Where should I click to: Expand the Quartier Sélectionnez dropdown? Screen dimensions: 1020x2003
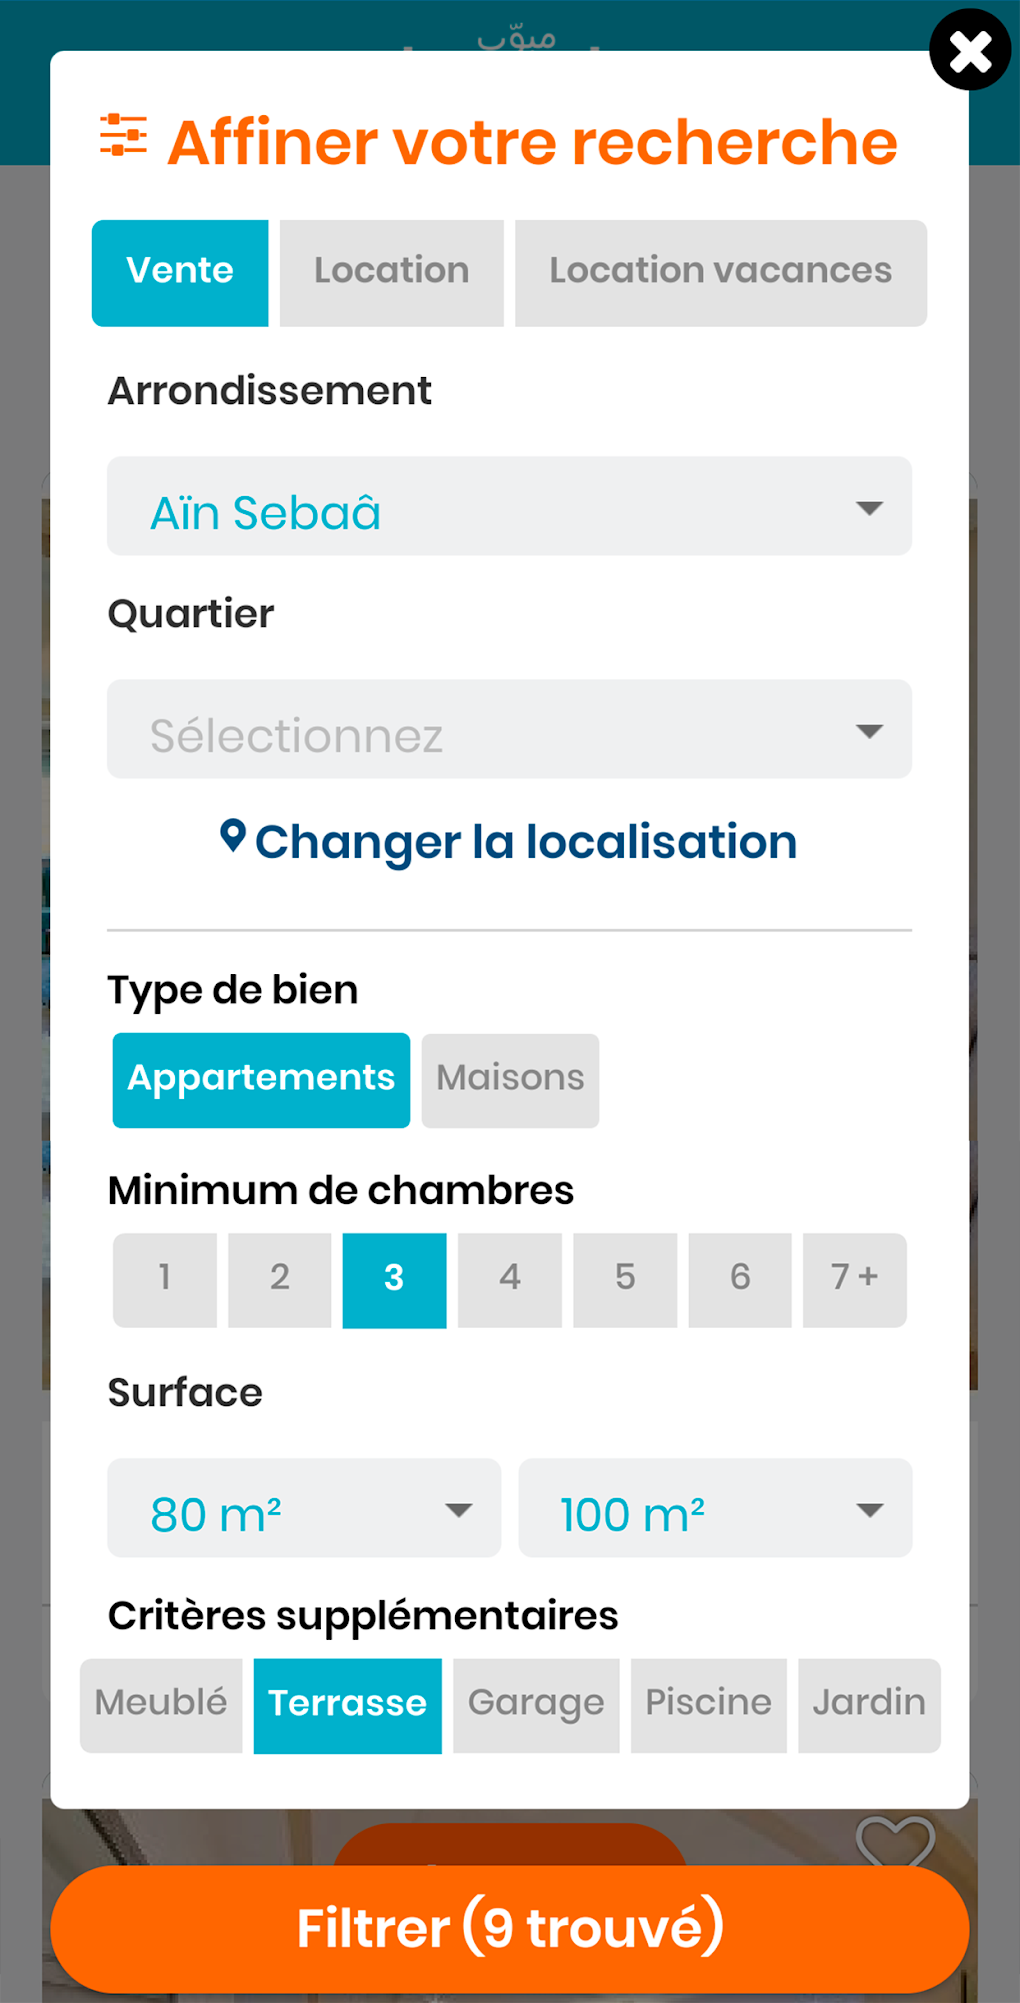[509, 730]
